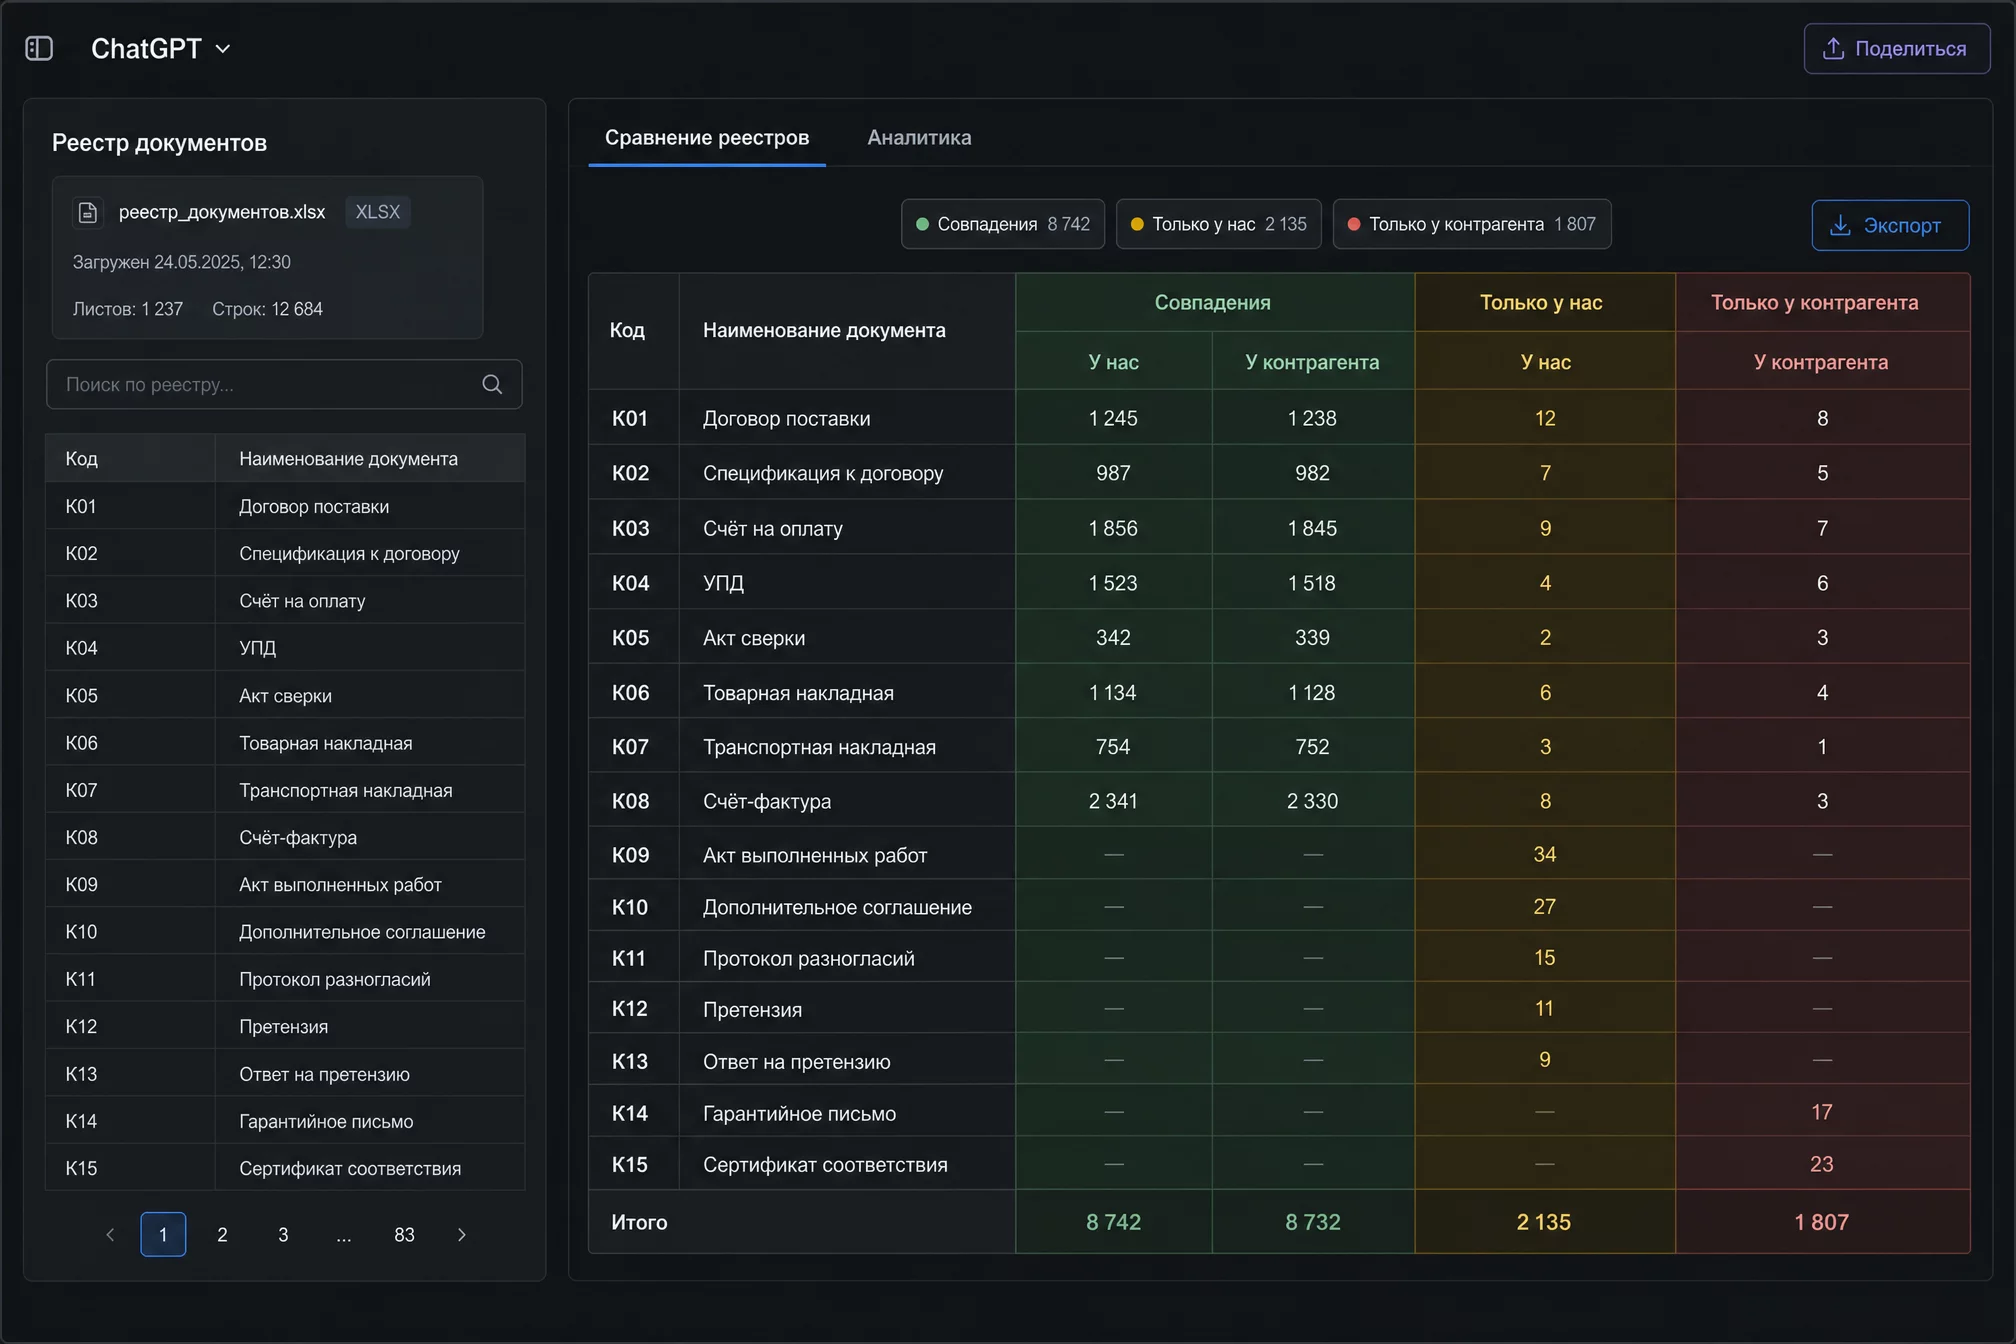Viewport: 2016px width, 1344px height.
Task: Select УПД row in left registry list
Action: click(x=285, y=647)
